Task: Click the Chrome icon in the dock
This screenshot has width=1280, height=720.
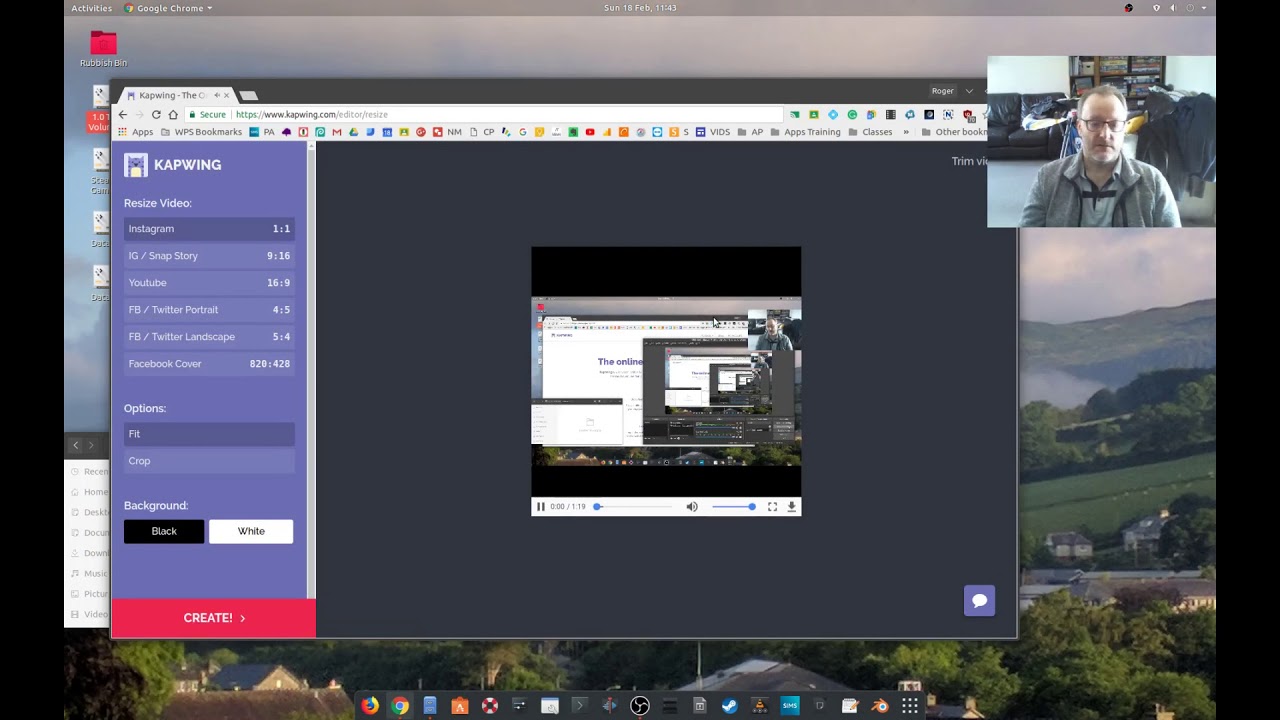Action: tap(400, 706)
